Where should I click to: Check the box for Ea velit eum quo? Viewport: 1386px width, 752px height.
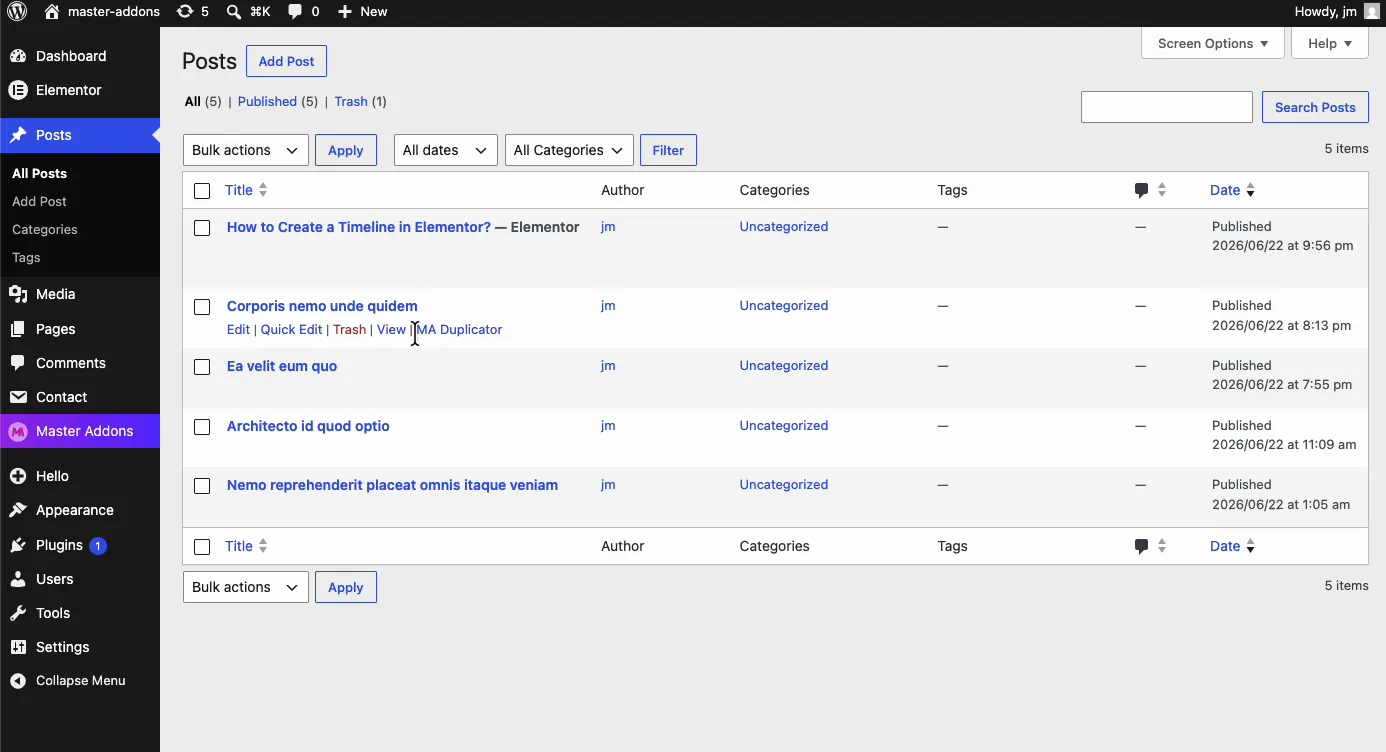[202, 367]
